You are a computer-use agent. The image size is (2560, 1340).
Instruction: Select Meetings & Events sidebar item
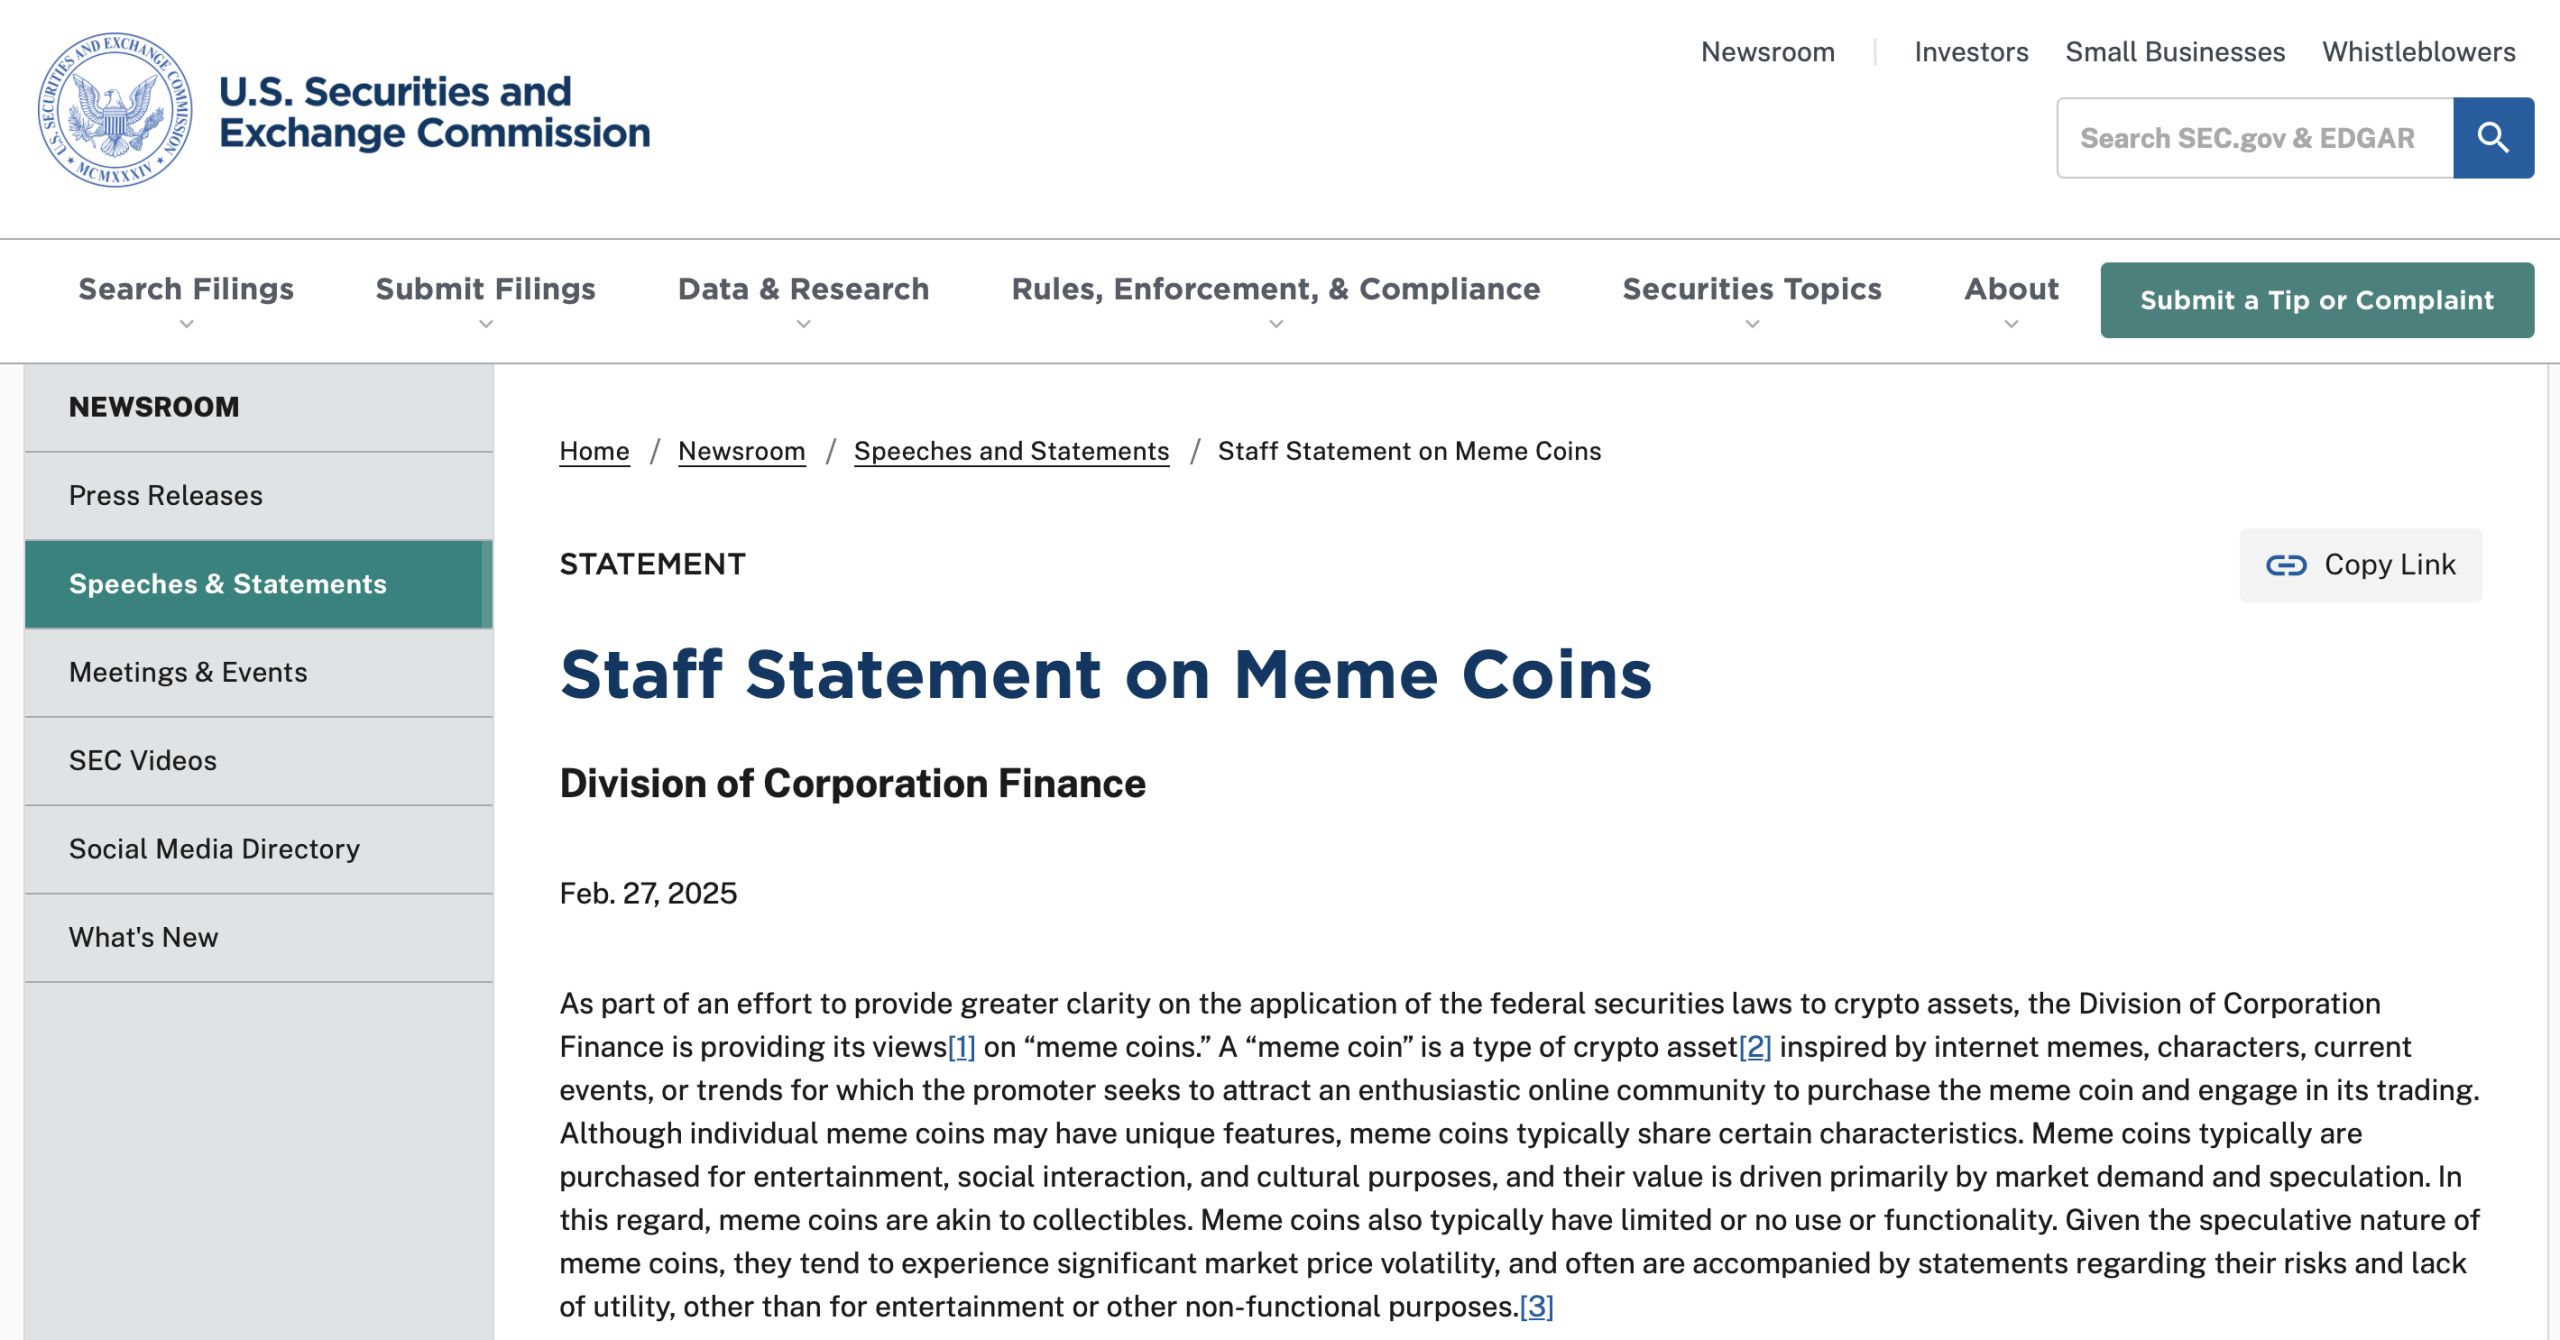(x=188, y=672)
